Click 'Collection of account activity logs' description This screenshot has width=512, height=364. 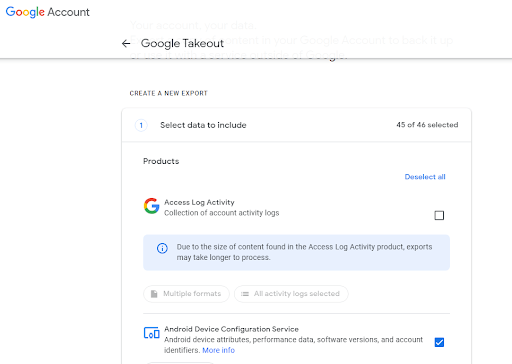pyautogui.click(x=222, y=213)
